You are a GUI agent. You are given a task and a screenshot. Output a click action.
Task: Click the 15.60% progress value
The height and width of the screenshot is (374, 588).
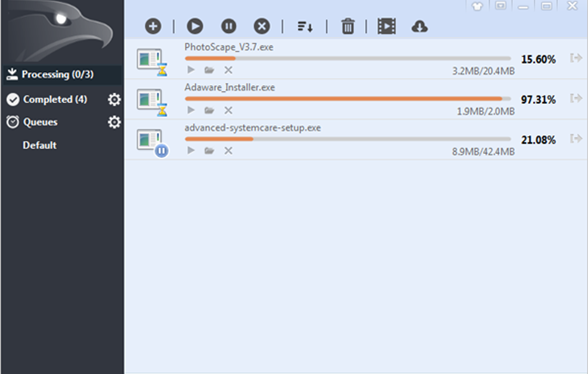(x=538, y=59)
